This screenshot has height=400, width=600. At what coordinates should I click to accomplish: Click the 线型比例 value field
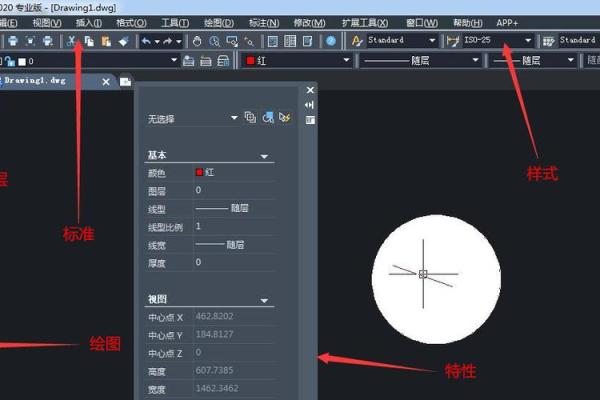click(x=234, y=227)
